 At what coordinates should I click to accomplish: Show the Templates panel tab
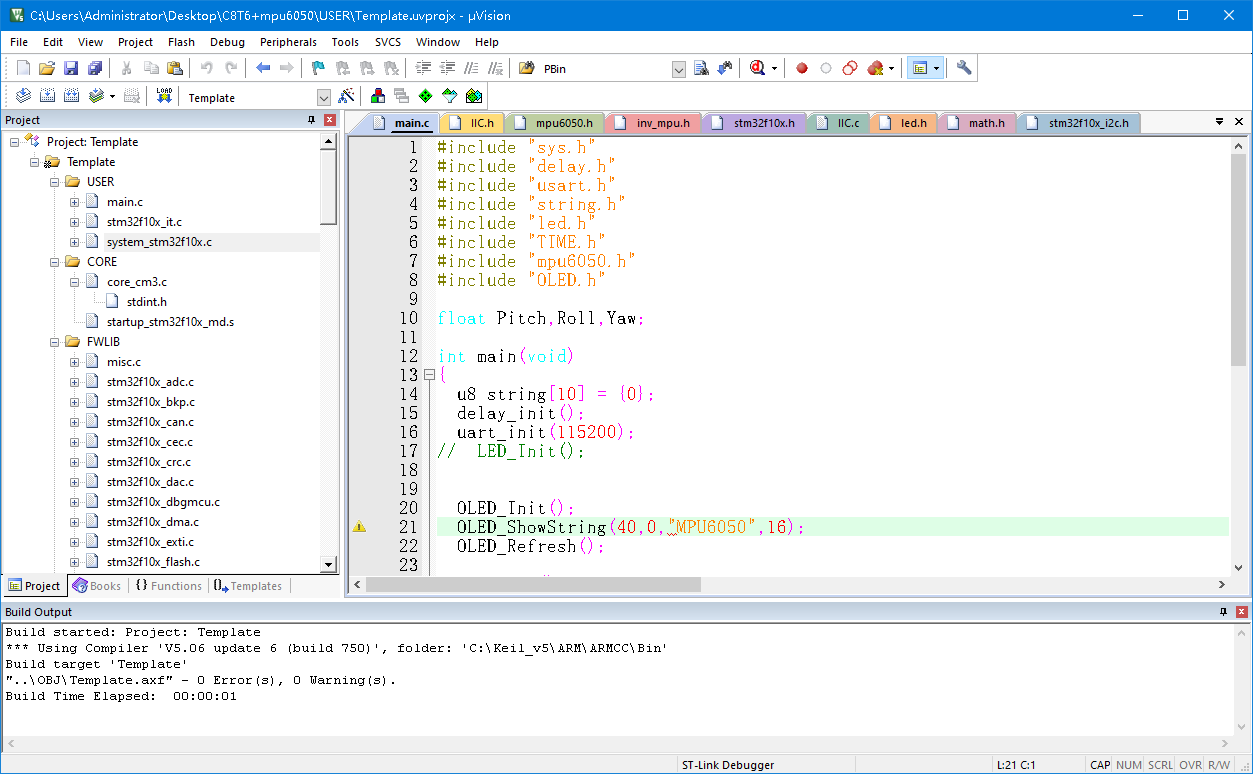click(248, 586)
